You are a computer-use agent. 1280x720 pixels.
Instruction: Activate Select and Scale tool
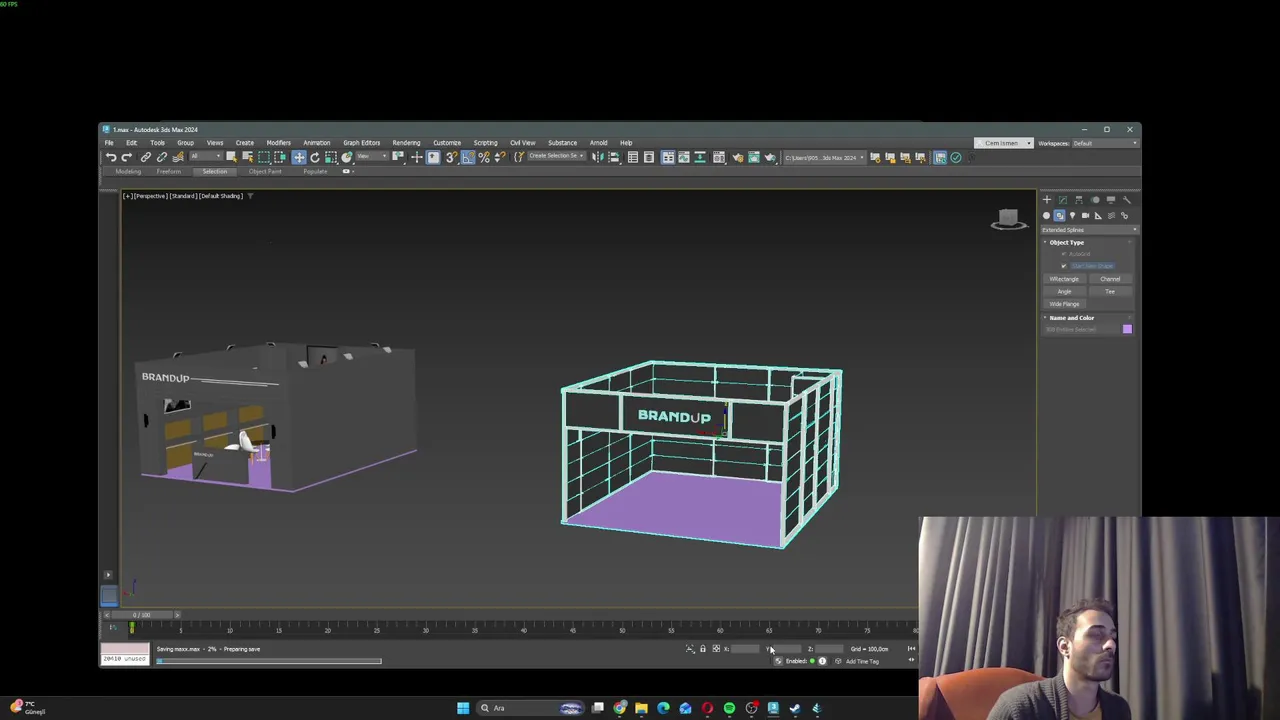point(330,157)
